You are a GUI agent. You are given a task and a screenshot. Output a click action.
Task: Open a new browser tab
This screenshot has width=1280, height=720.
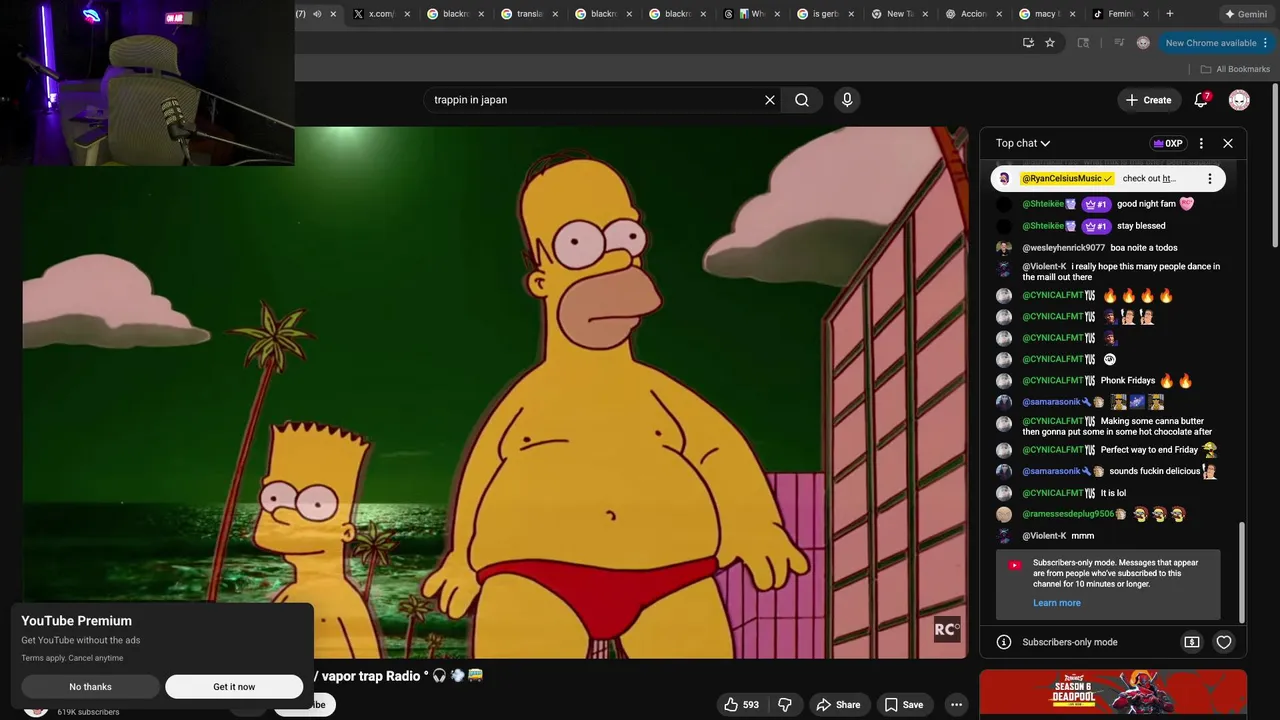1170,14
